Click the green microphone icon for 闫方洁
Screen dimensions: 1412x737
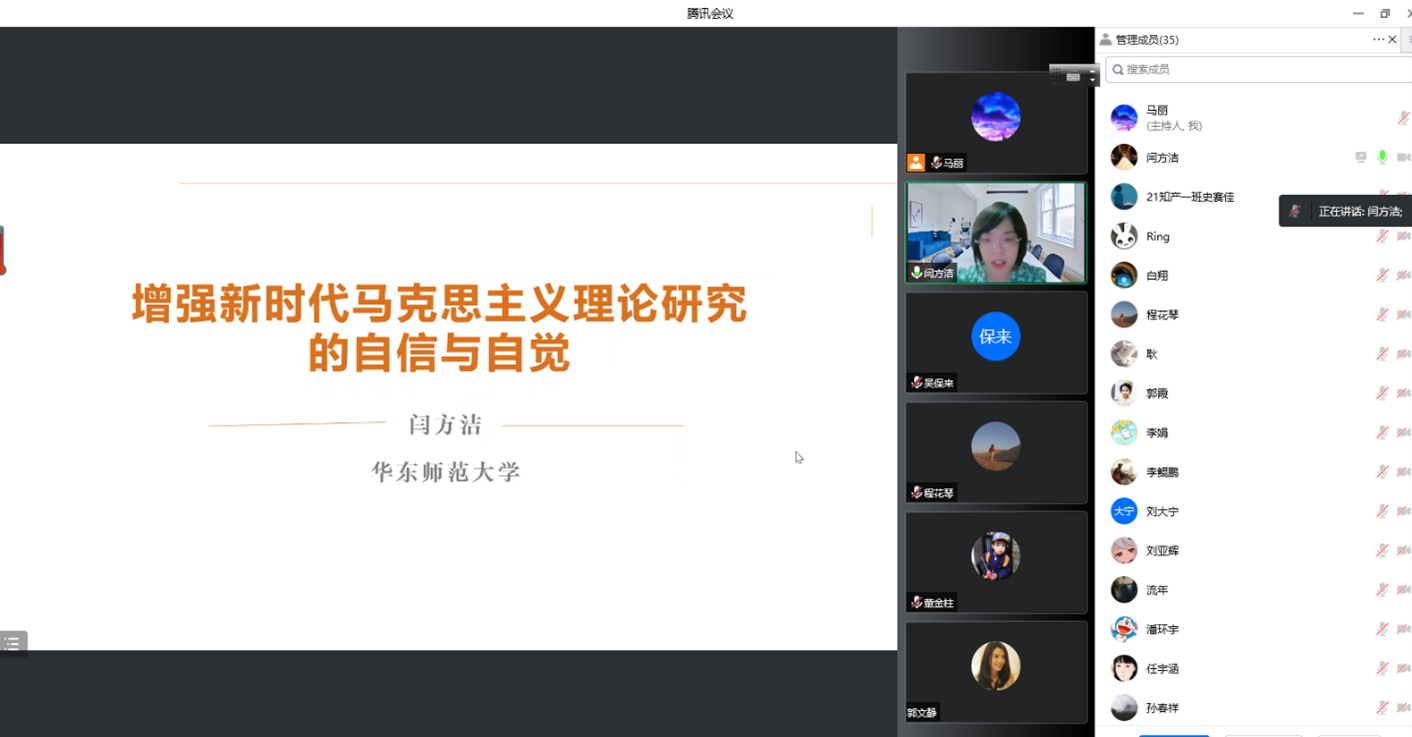1382,157
